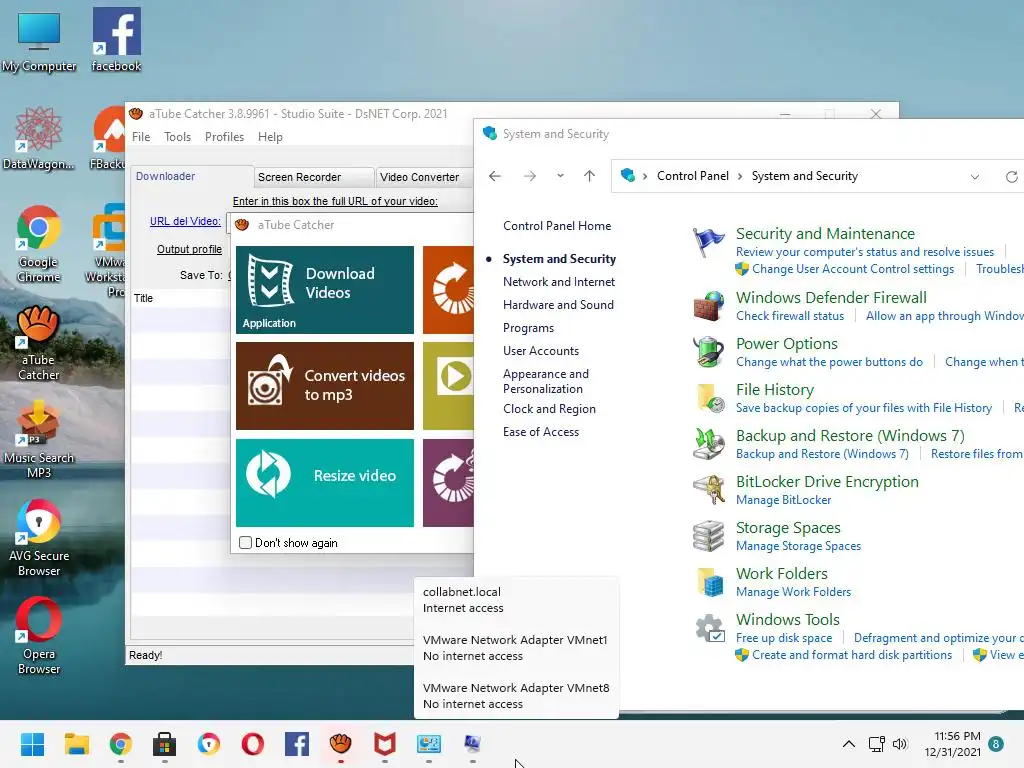Screen dimensions: 1024x768
Task: Open the facebook desktop shortcut
Action: tap(116, 40)
